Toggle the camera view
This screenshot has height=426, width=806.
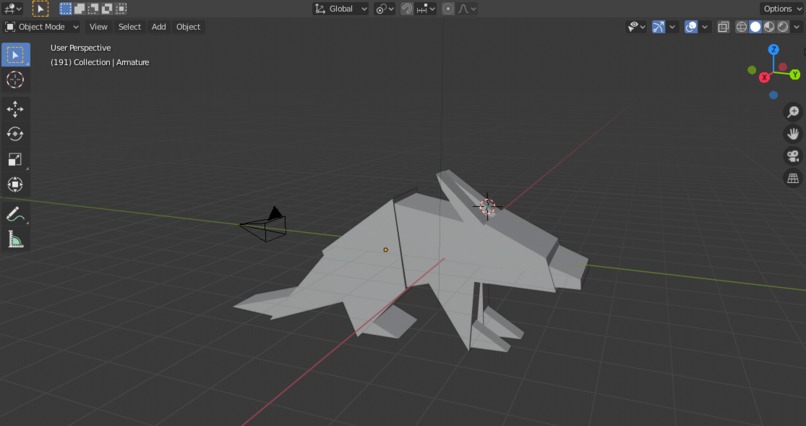(x=793, y=156)
